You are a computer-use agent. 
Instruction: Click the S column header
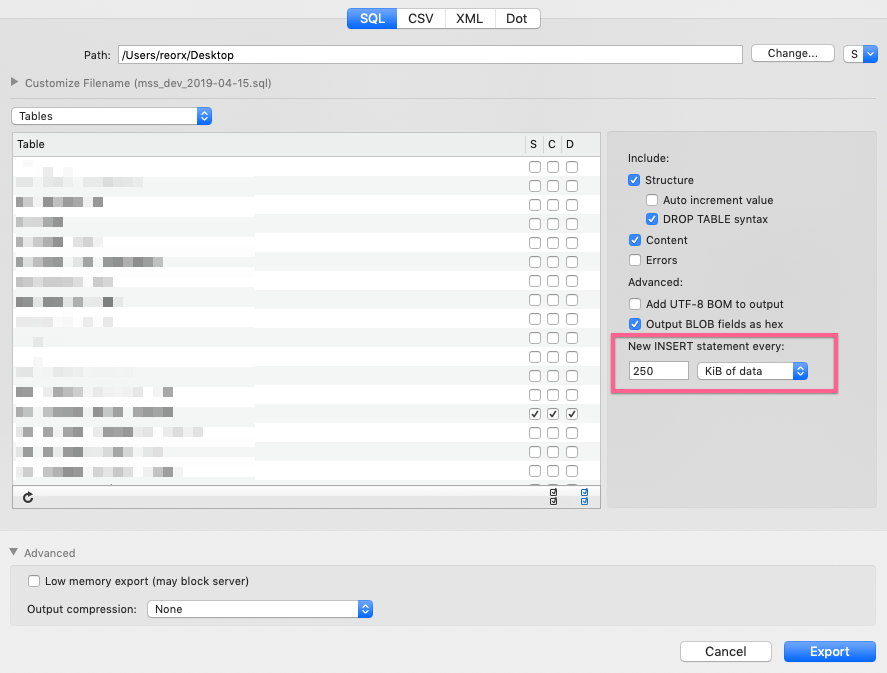click(x=533, y=144)
